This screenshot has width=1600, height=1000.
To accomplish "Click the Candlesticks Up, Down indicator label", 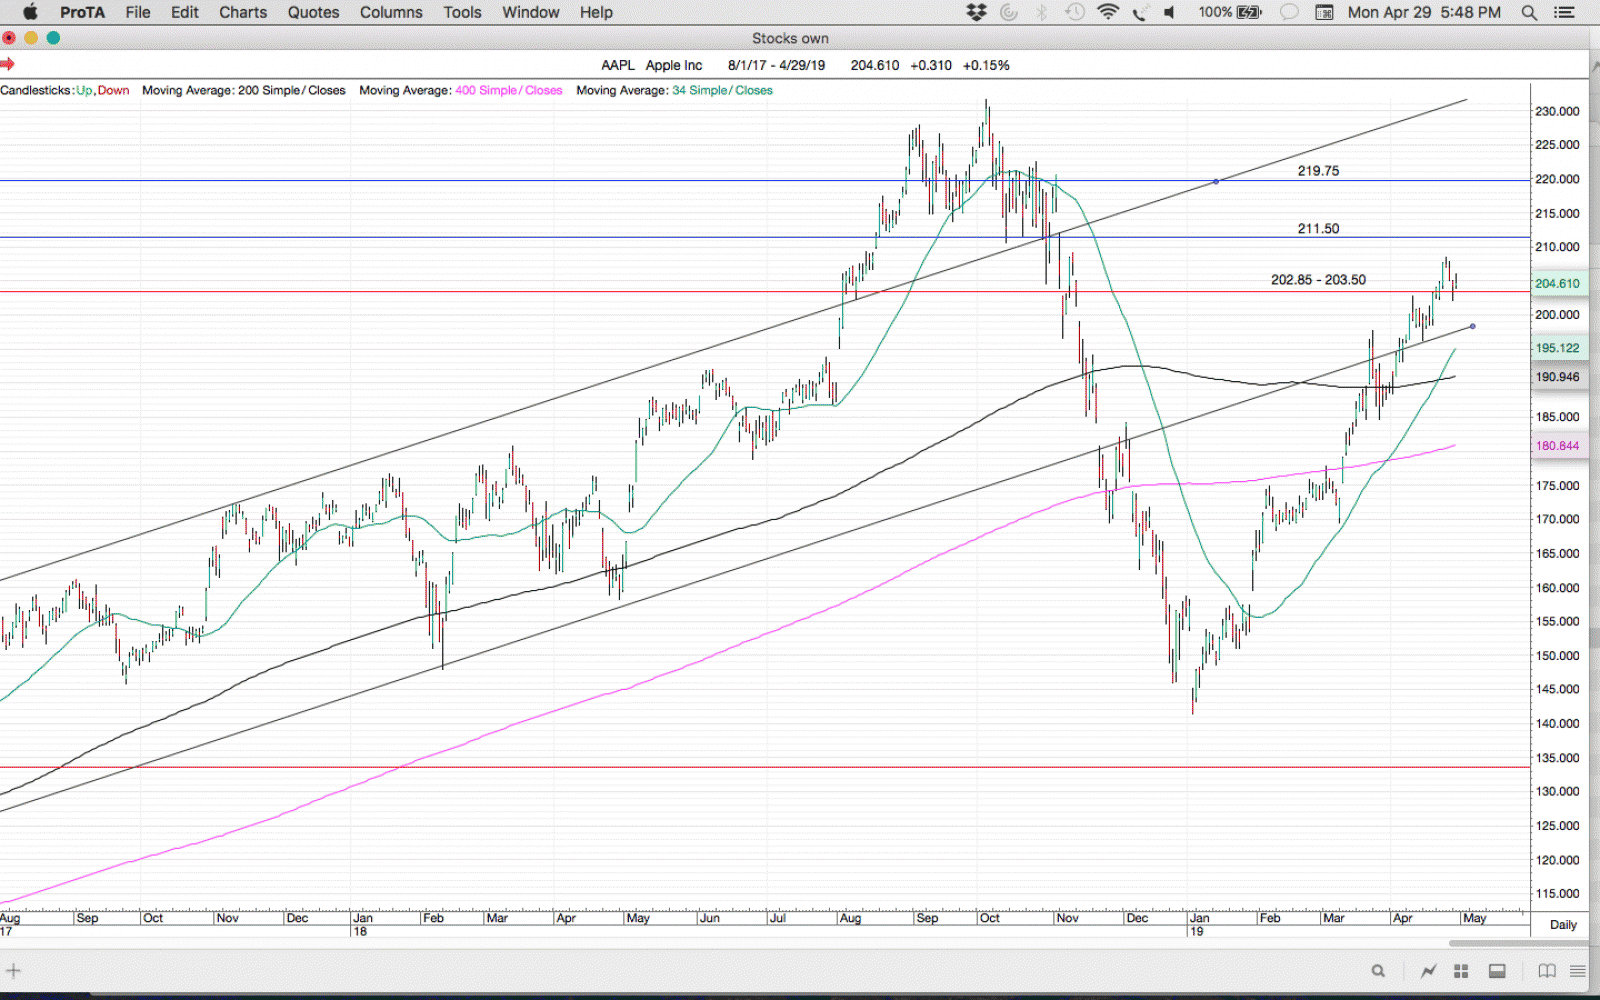I will pyautogui.click(x=65, y=90).
